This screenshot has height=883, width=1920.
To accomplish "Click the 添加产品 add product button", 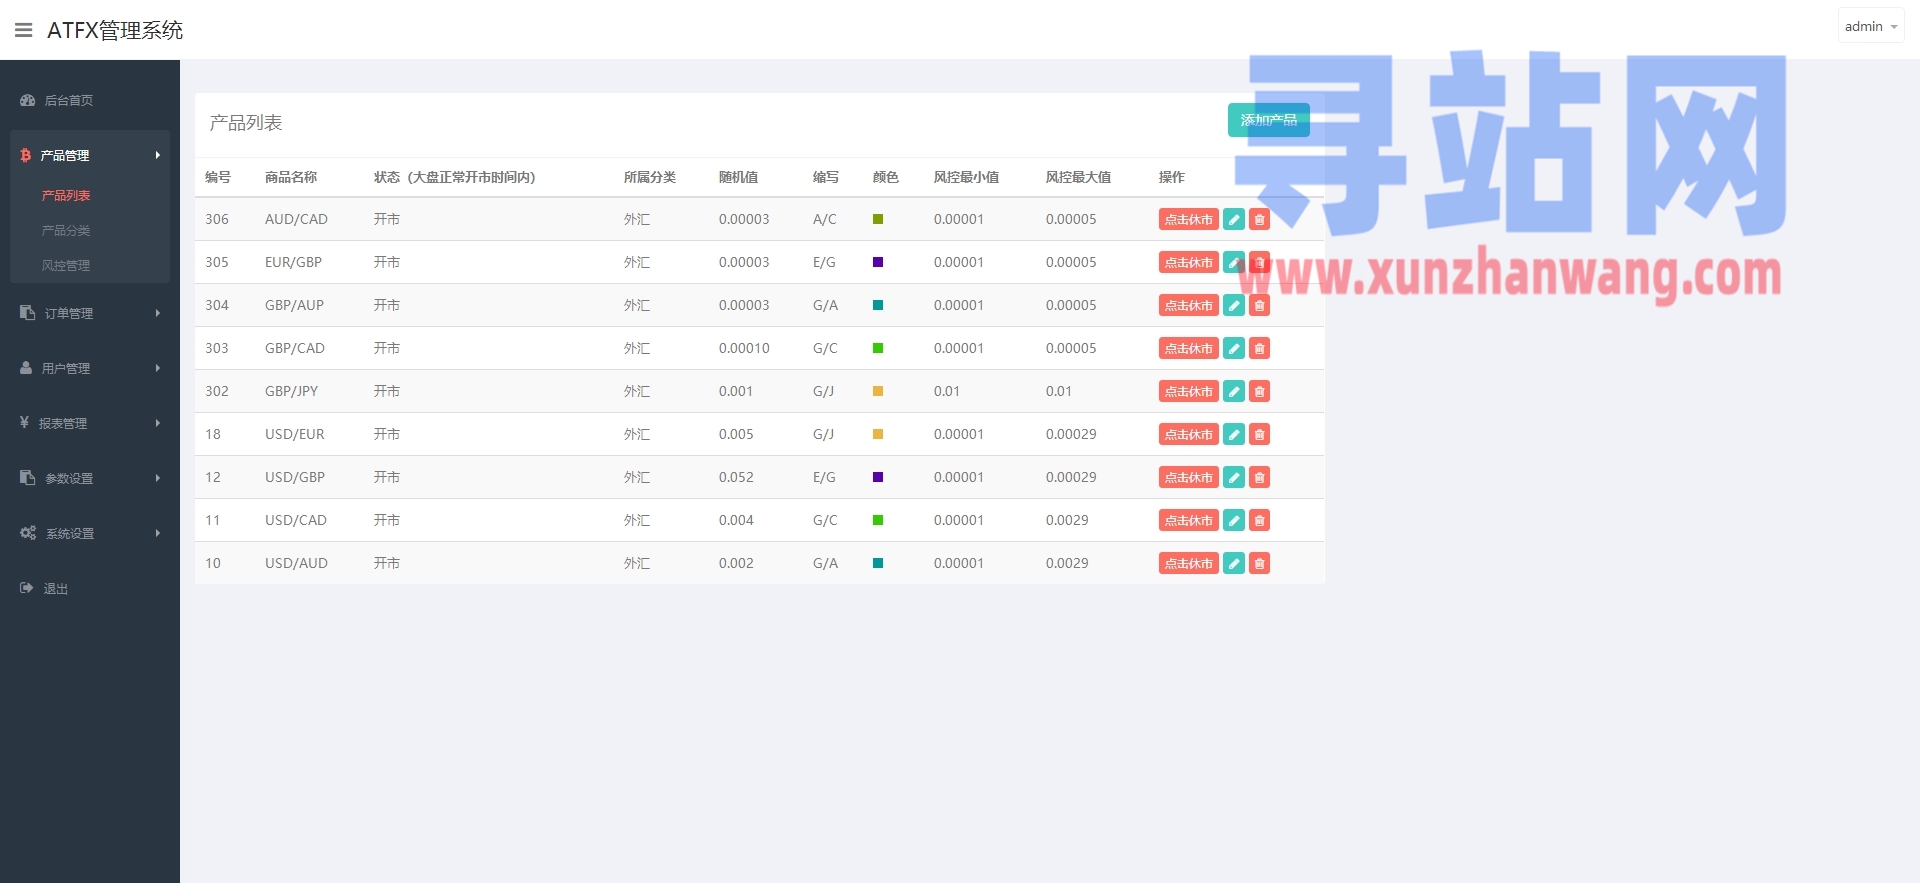I will [1268, 120].
